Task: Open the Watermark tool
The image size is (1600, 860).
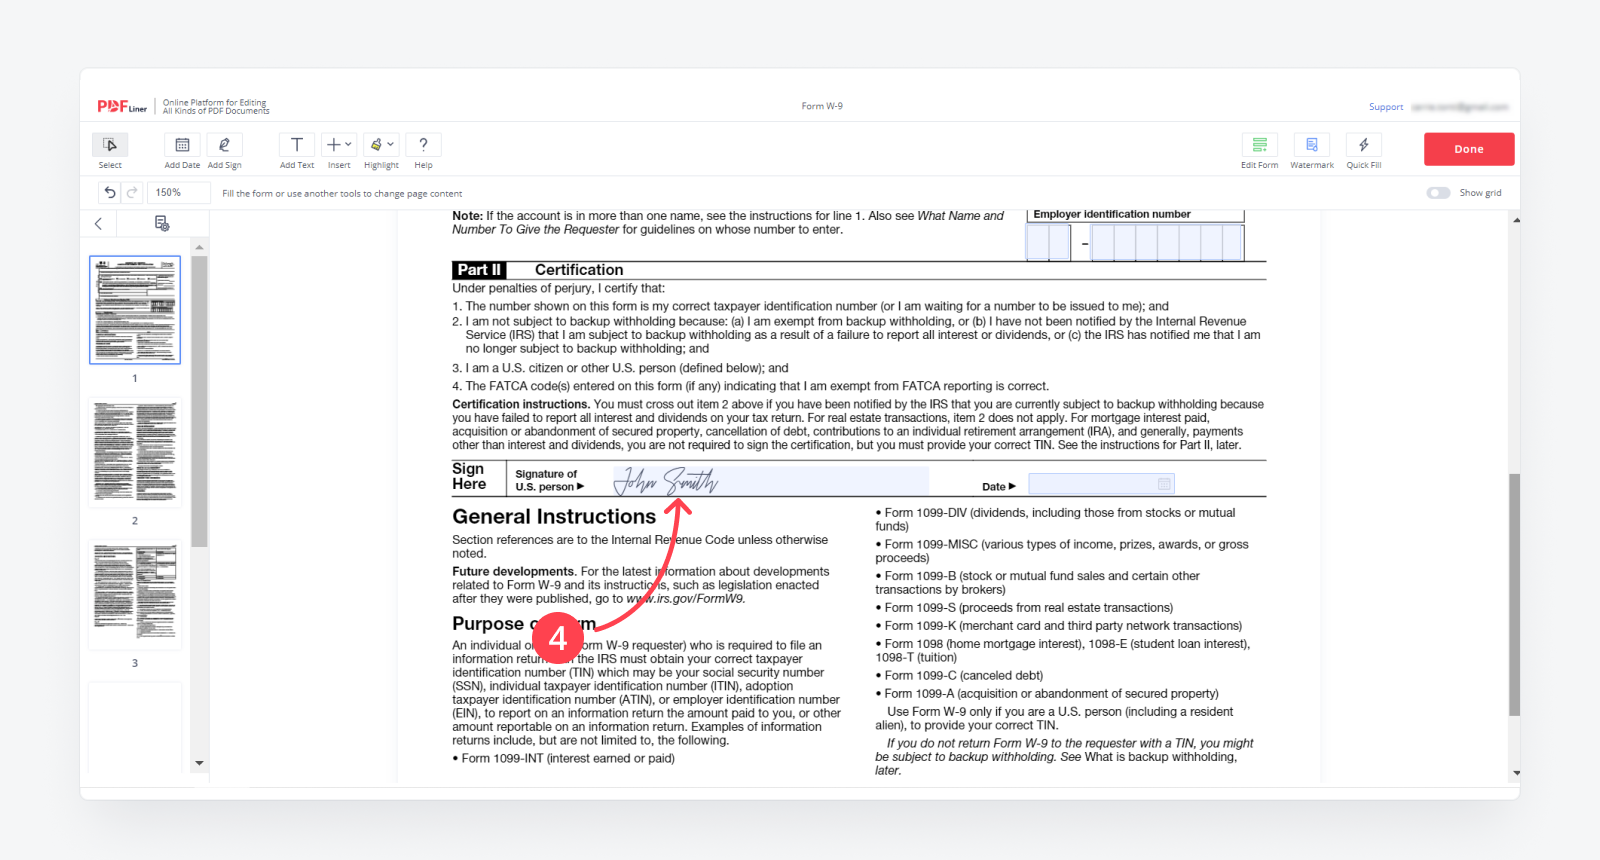Action: click(1312, 145)
